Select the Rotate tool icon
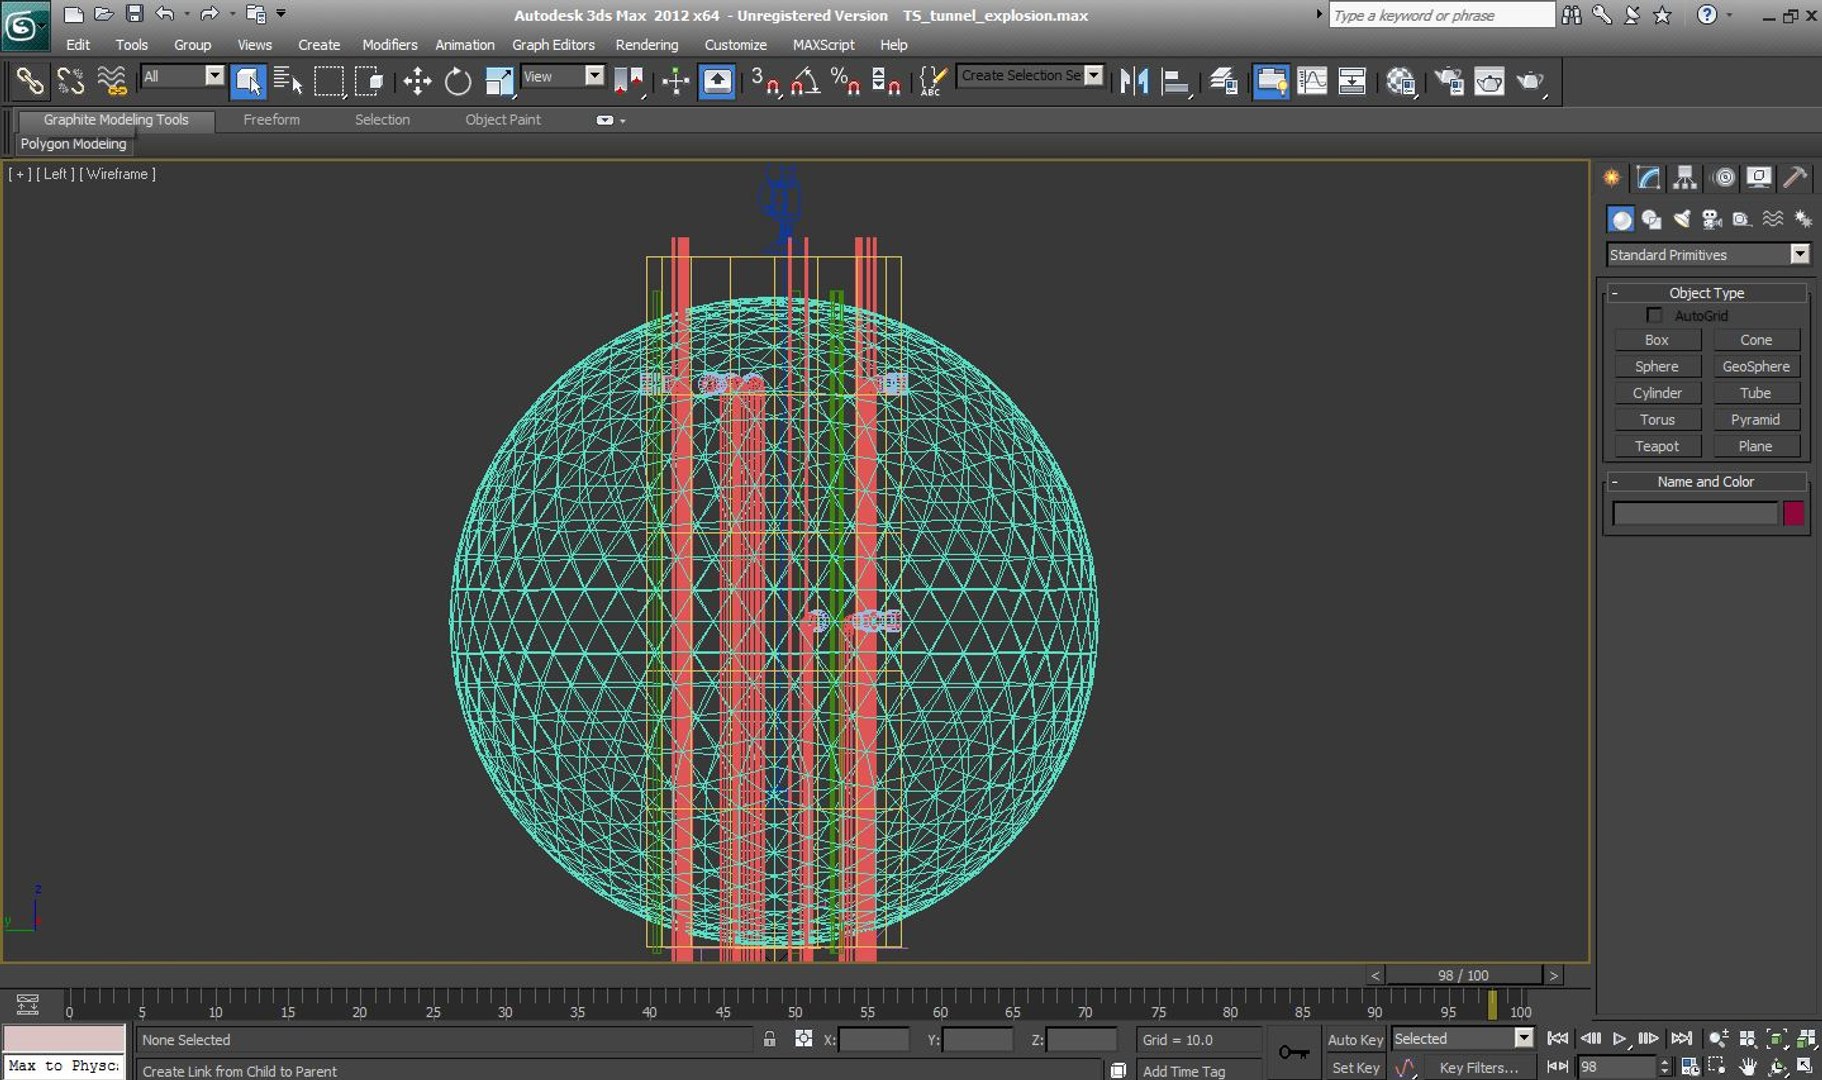 tap(457, 81)
